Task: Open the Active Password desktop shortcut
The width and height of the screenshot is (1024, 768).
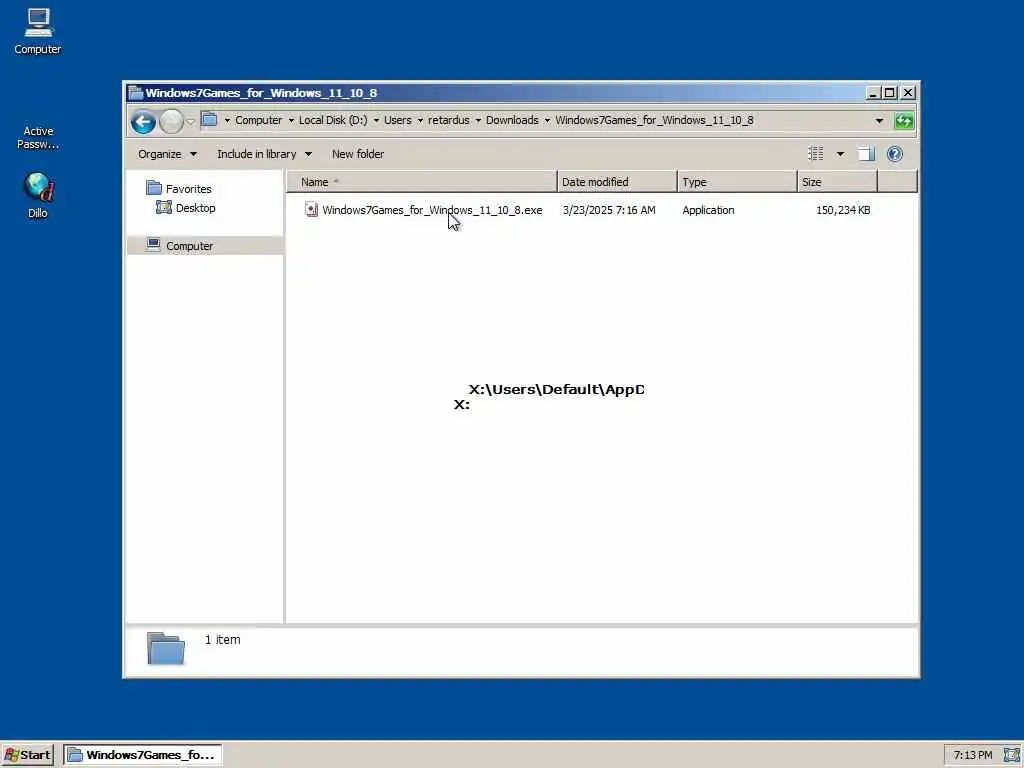Action: [x=38, y=137]
